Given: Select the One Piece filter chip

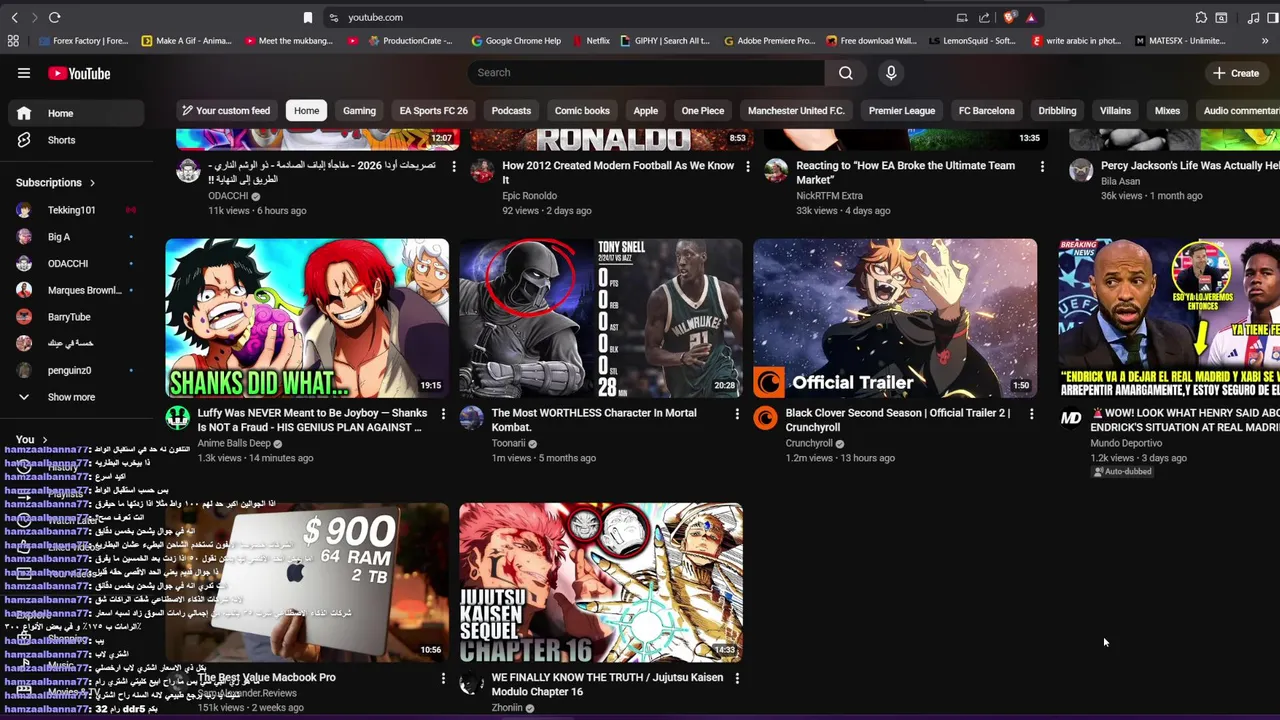Looking at the screenshot, I should point(703,111).
